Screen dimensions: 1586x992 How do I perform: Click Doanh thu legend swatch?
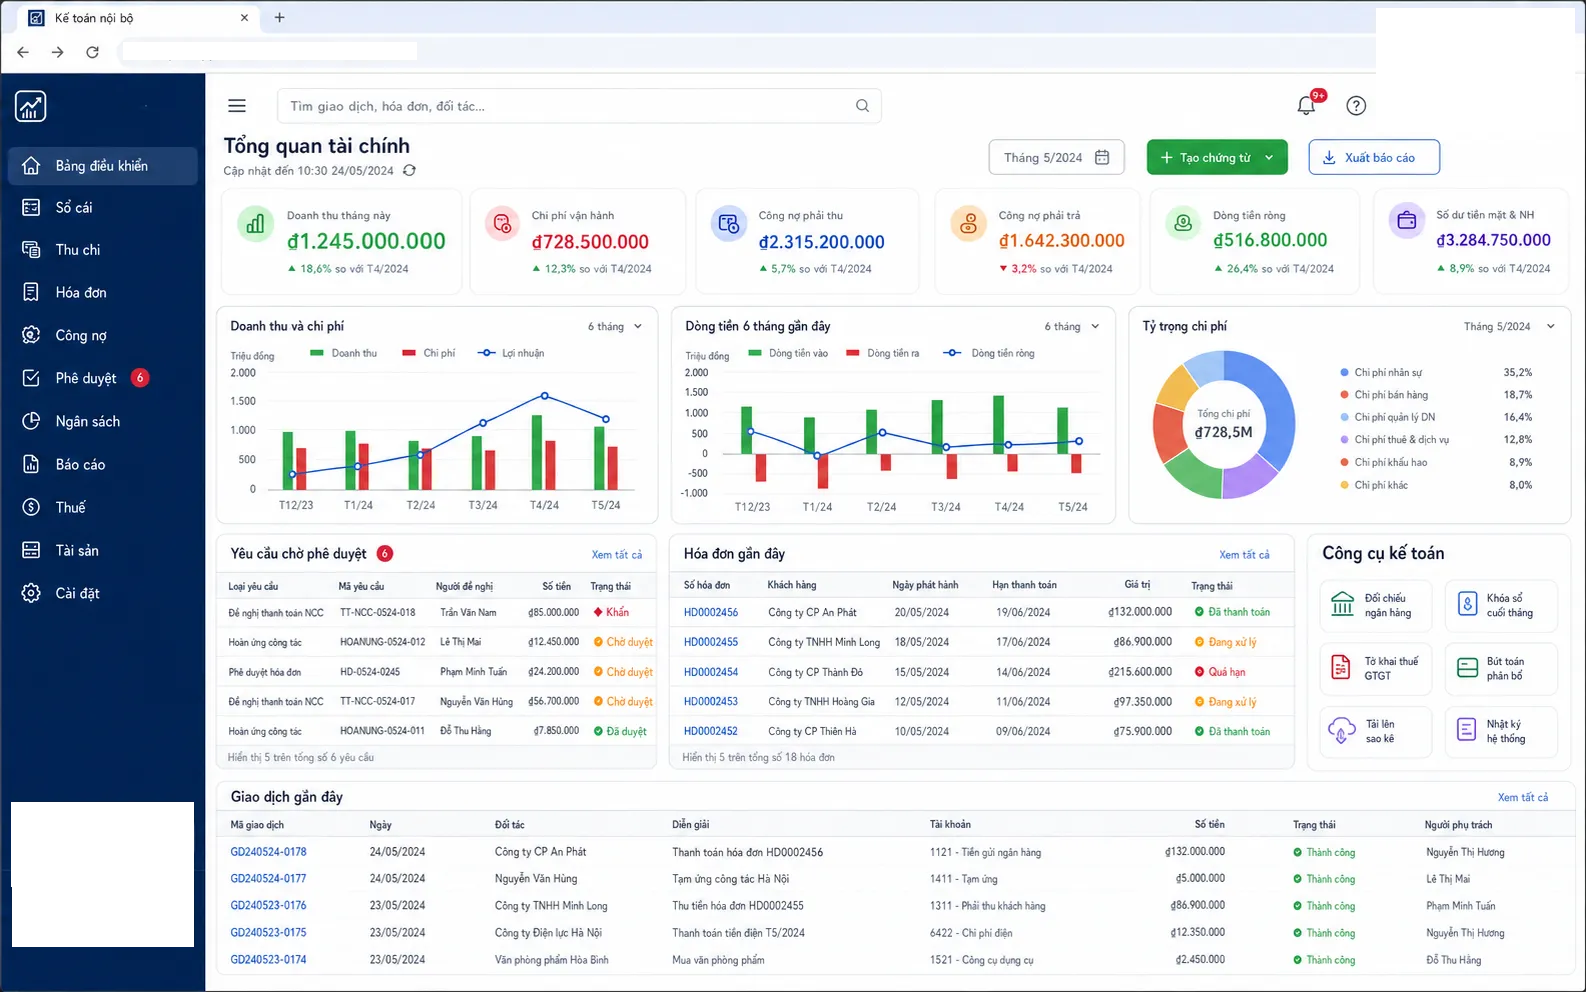[x=317, y=353]
